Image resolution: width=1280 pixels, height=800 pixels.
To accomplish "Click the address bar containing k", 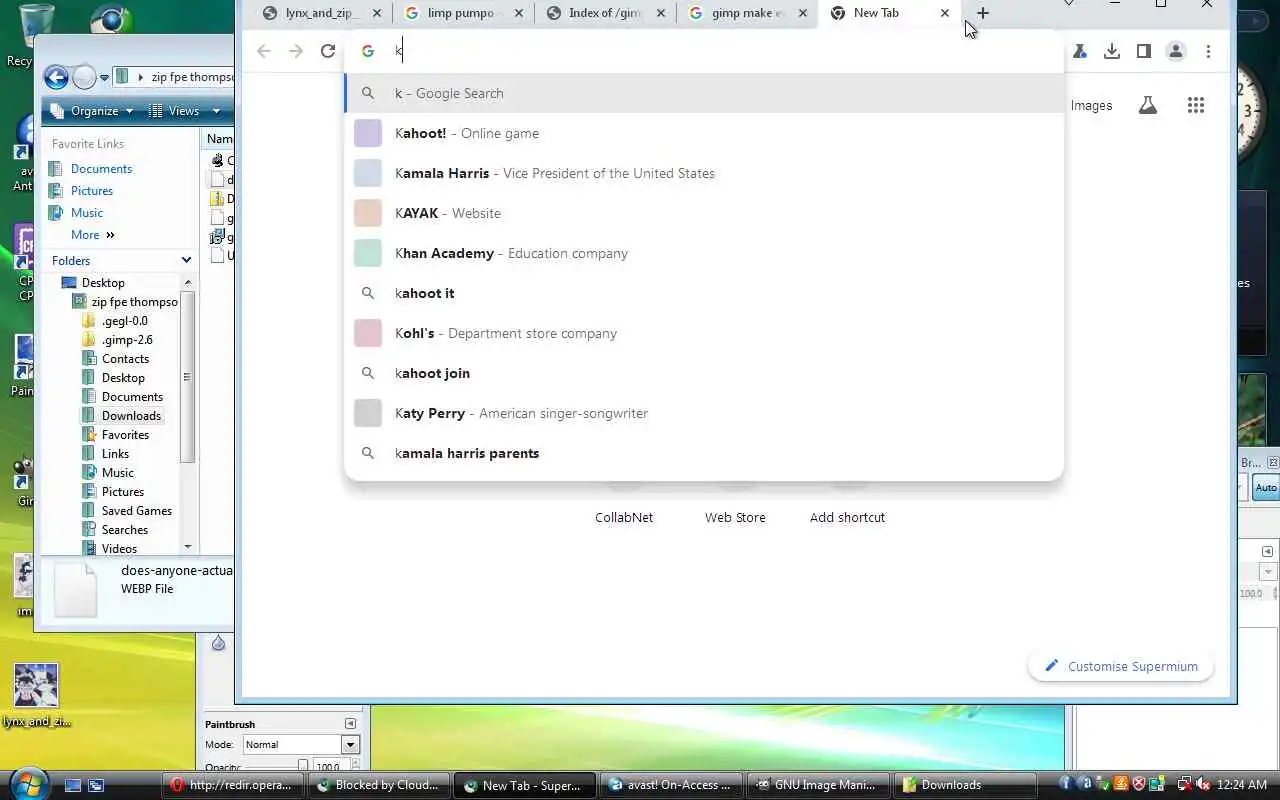I will click(704, 51).
